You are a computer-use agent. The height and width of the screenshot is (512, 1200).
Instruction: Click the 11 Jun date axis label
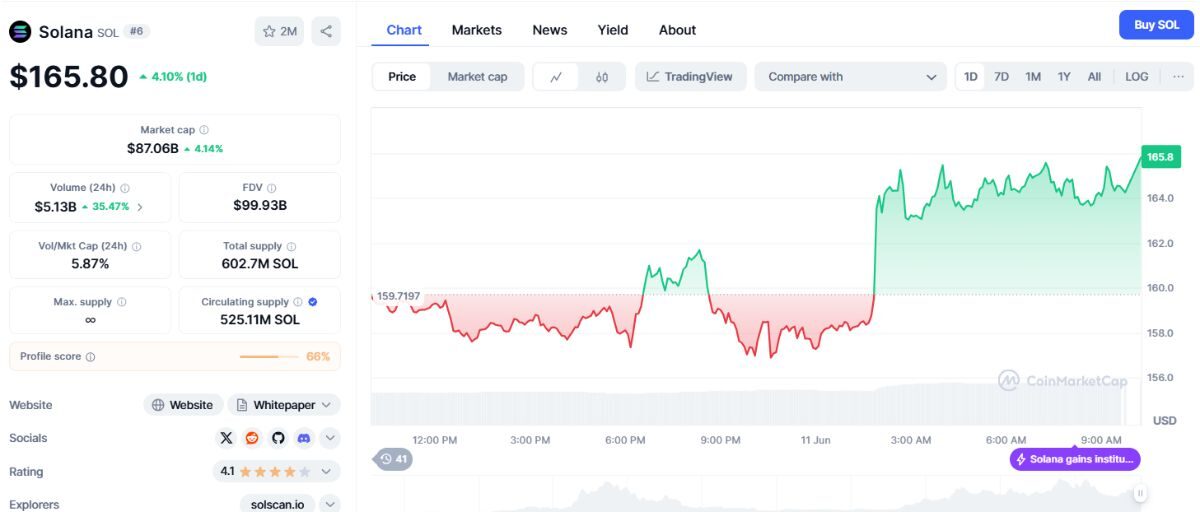pyautogui.click(x=816, y=440)
